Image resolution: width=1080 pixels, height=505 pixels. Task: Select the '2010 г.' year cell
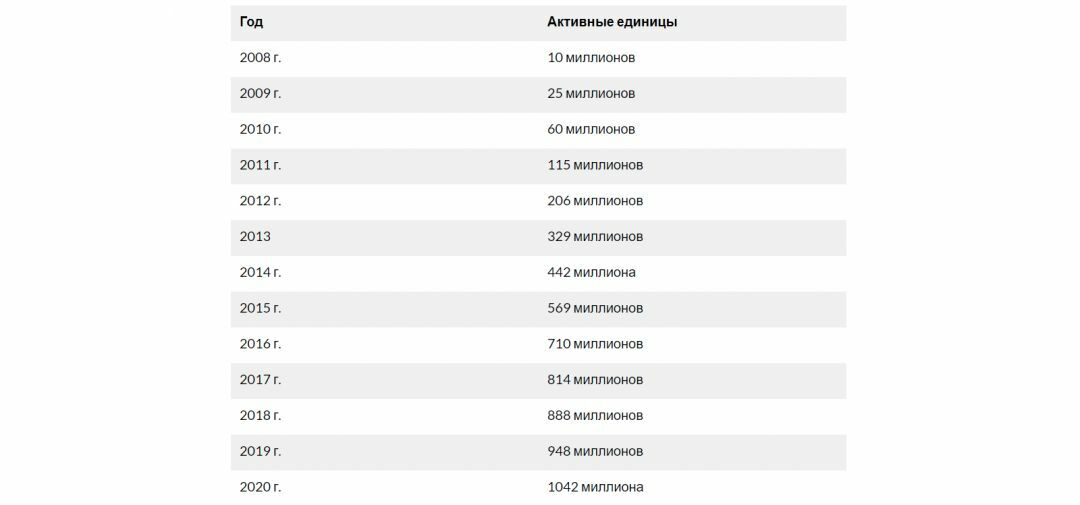[x=260, y=130]
